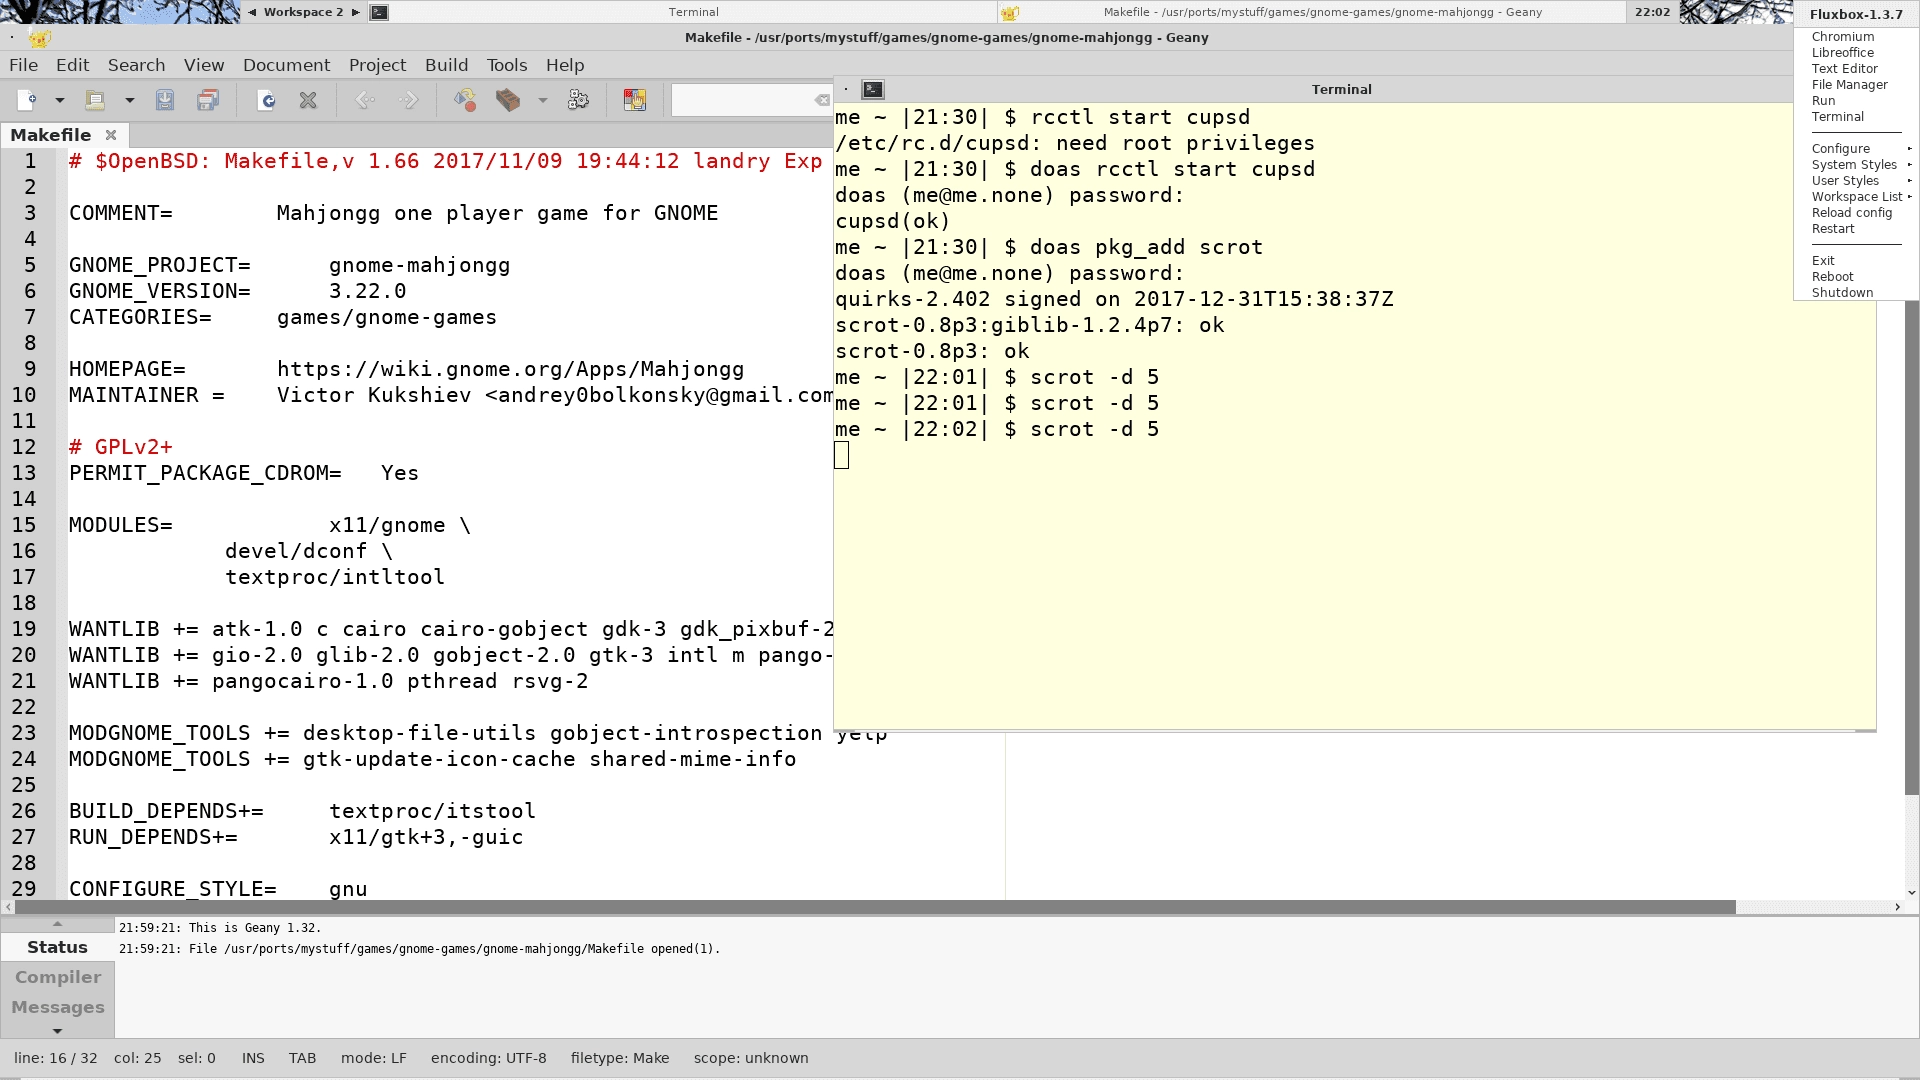Open the Edit menu

pos(72,65)
